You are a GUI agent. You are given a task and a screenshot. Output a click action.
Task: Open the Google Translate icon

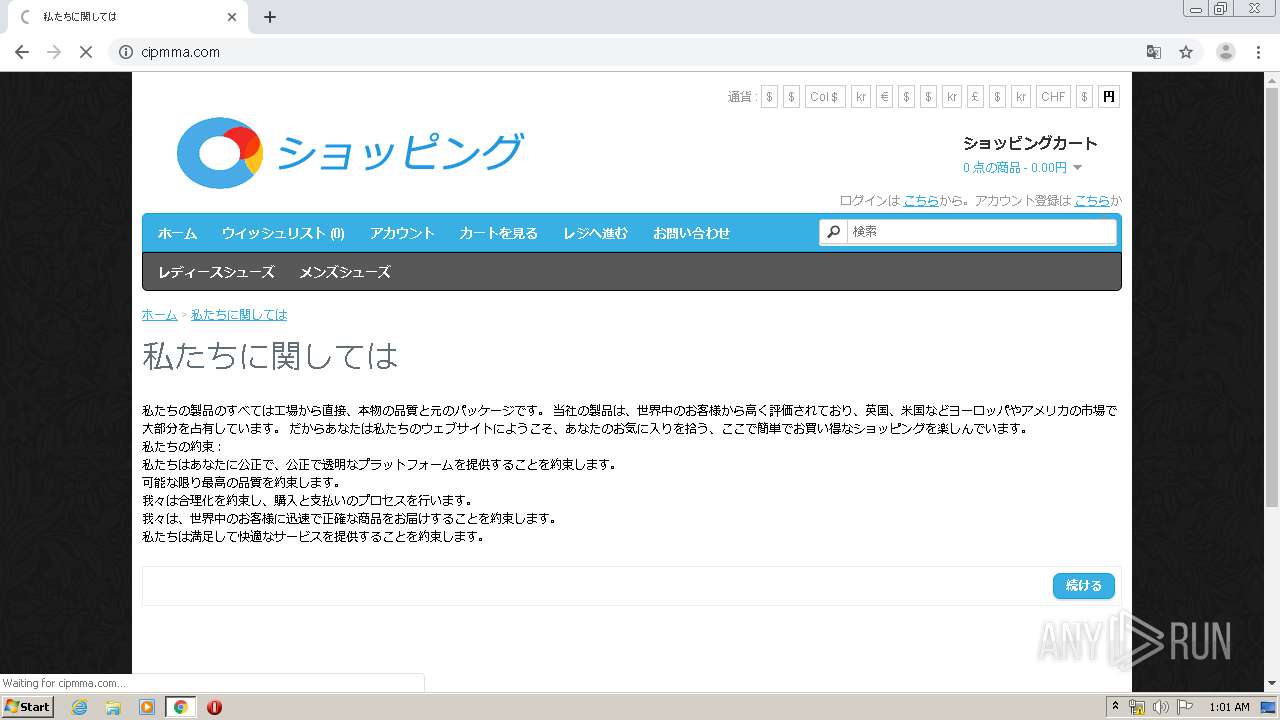pos(1154,52)
